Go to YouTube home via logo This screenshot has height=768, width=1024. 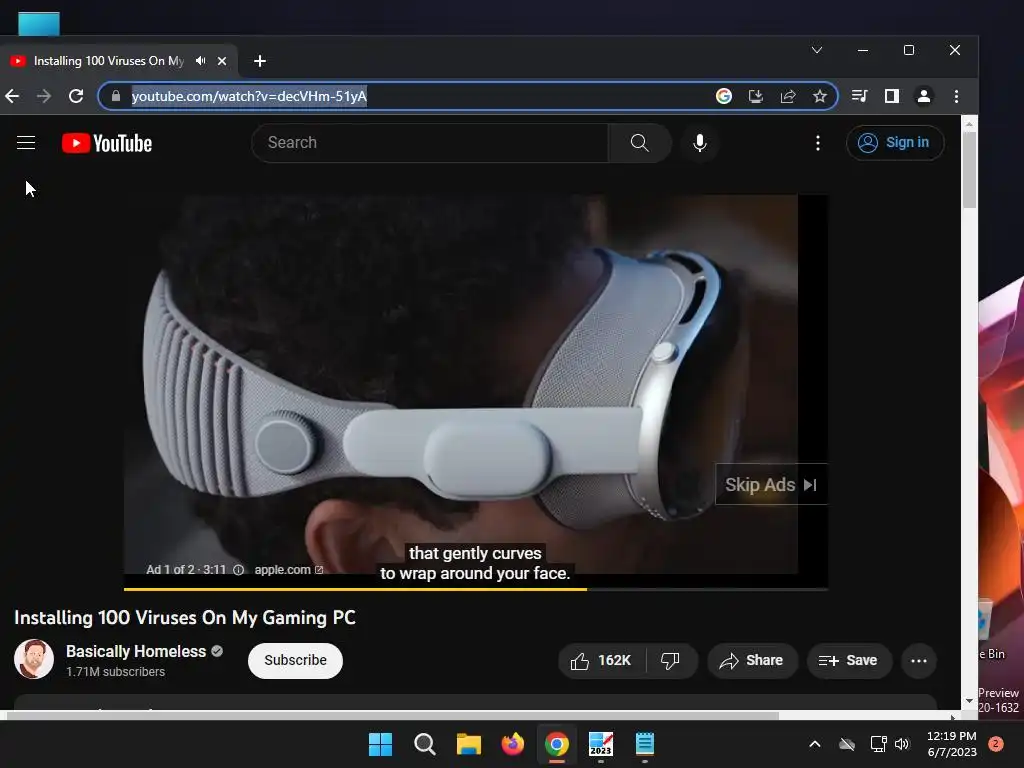106,143
